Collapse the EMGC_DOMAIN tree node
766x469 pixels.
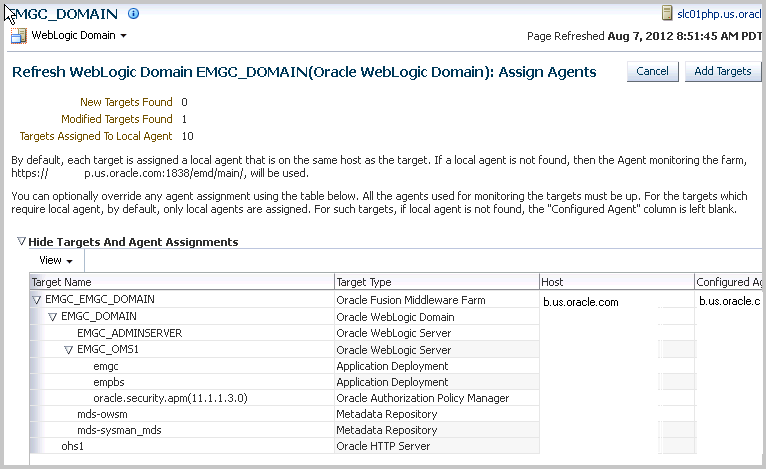tap(53, 317)
